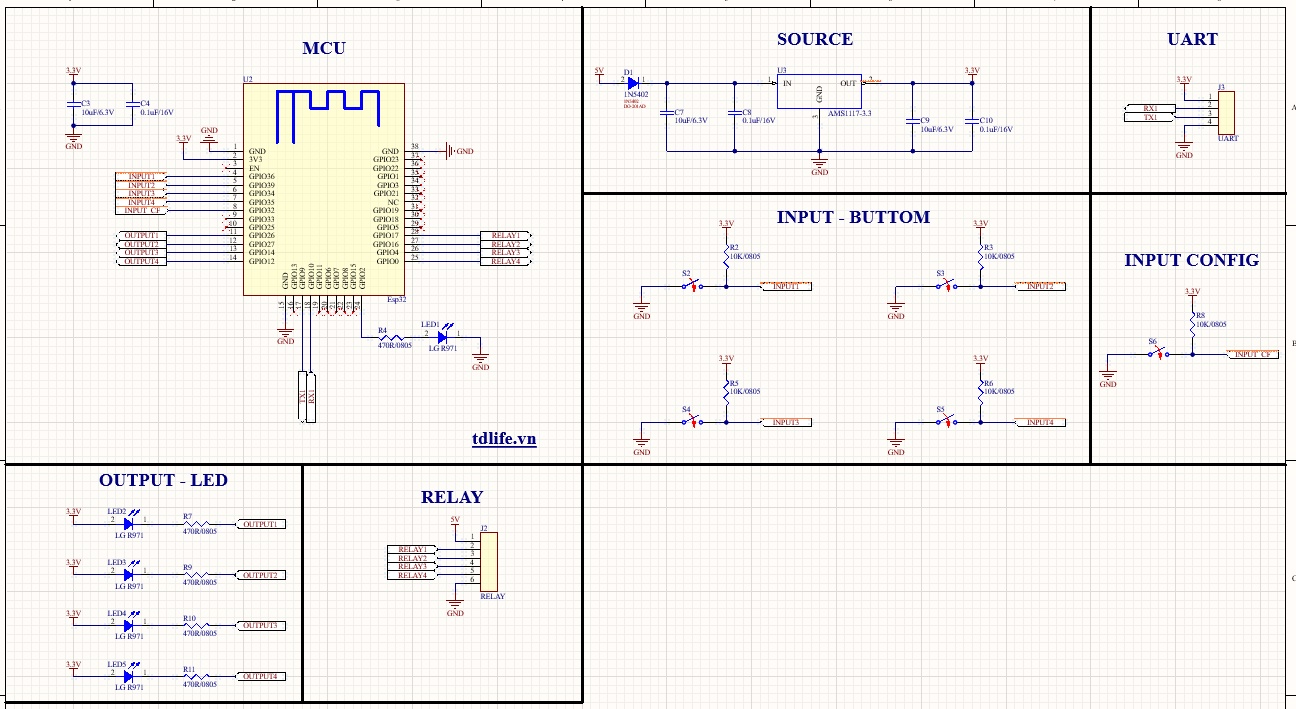Select LED3 in OUTPUT - LED
Viewport: 1296px width, 709px height.
(x=128, y=574)
